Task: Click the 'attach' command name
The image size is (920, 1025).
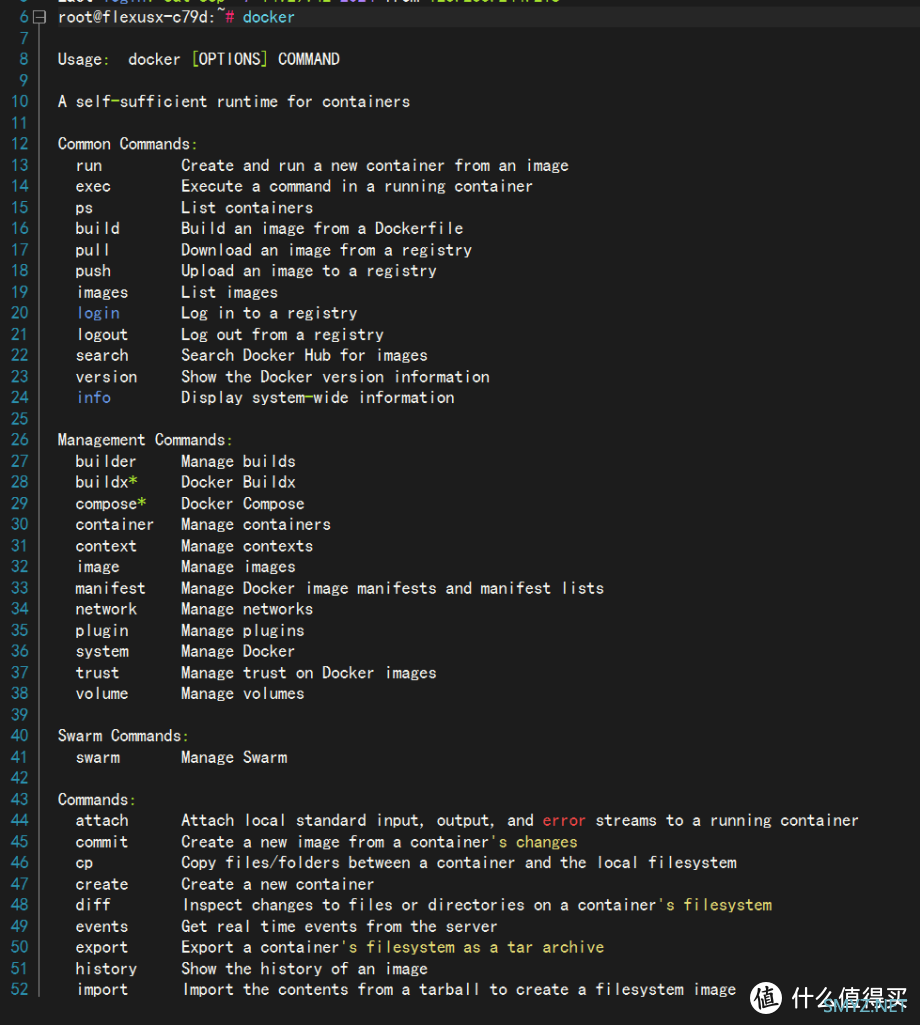Action: point(102,821)
